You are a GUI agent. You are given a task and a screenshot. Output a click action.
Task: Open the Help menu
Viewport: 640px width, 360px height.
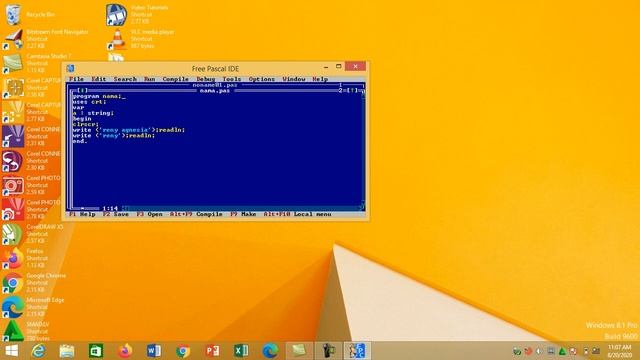click(x=320, y=79)
